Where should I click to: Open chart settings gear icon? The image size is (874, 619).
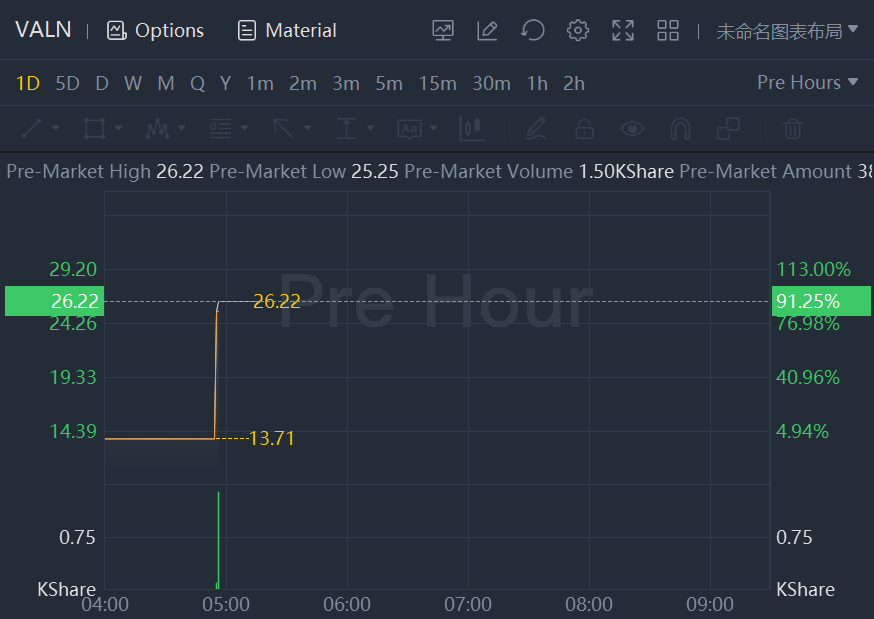[x=578, y=31]
